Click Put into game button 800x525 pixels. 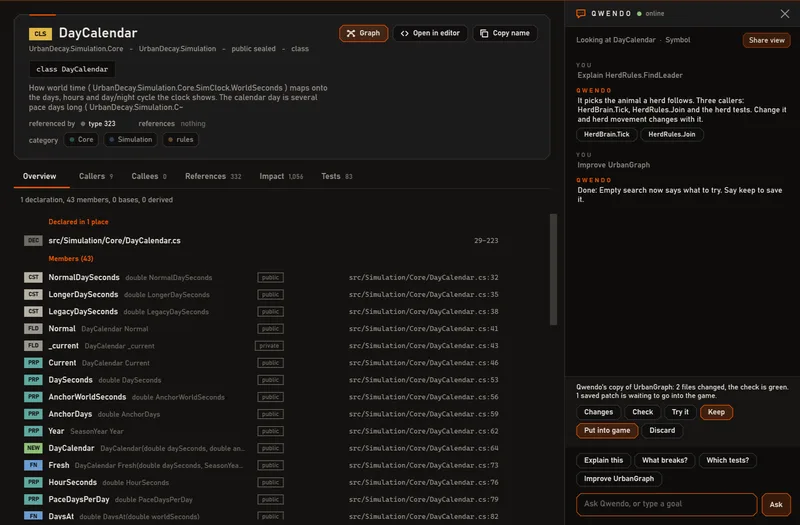tap(607, 431)
